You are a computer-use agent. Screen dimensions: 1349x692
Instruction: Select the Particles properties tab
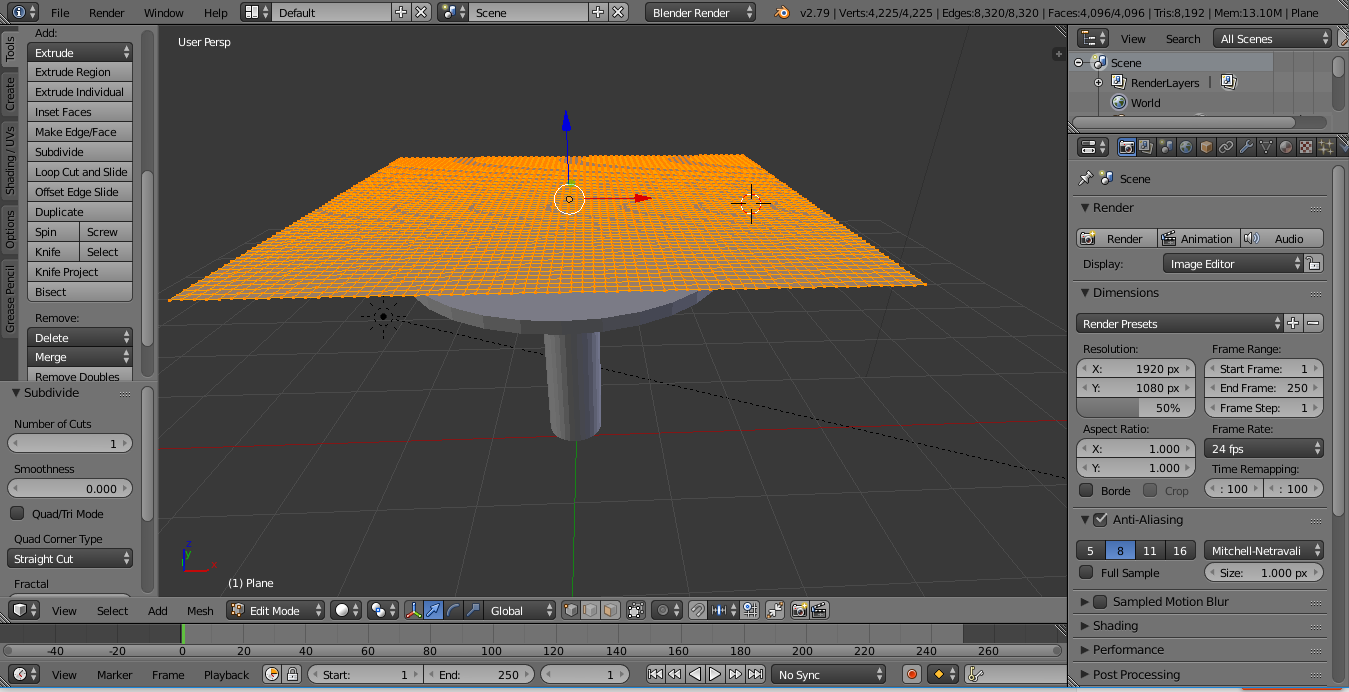(1326, 147)
